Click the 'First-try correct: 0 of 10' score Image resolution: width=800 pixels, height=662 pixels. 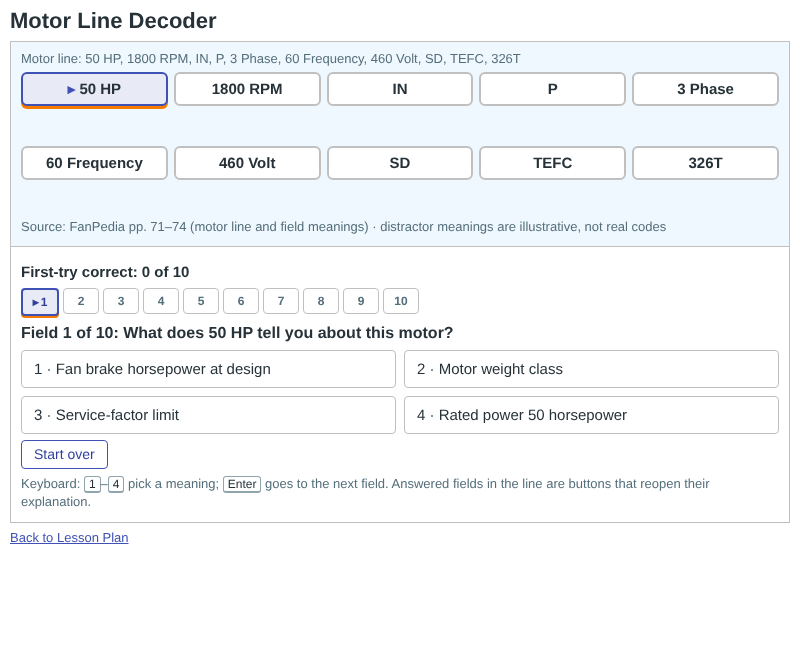point(105,272)
